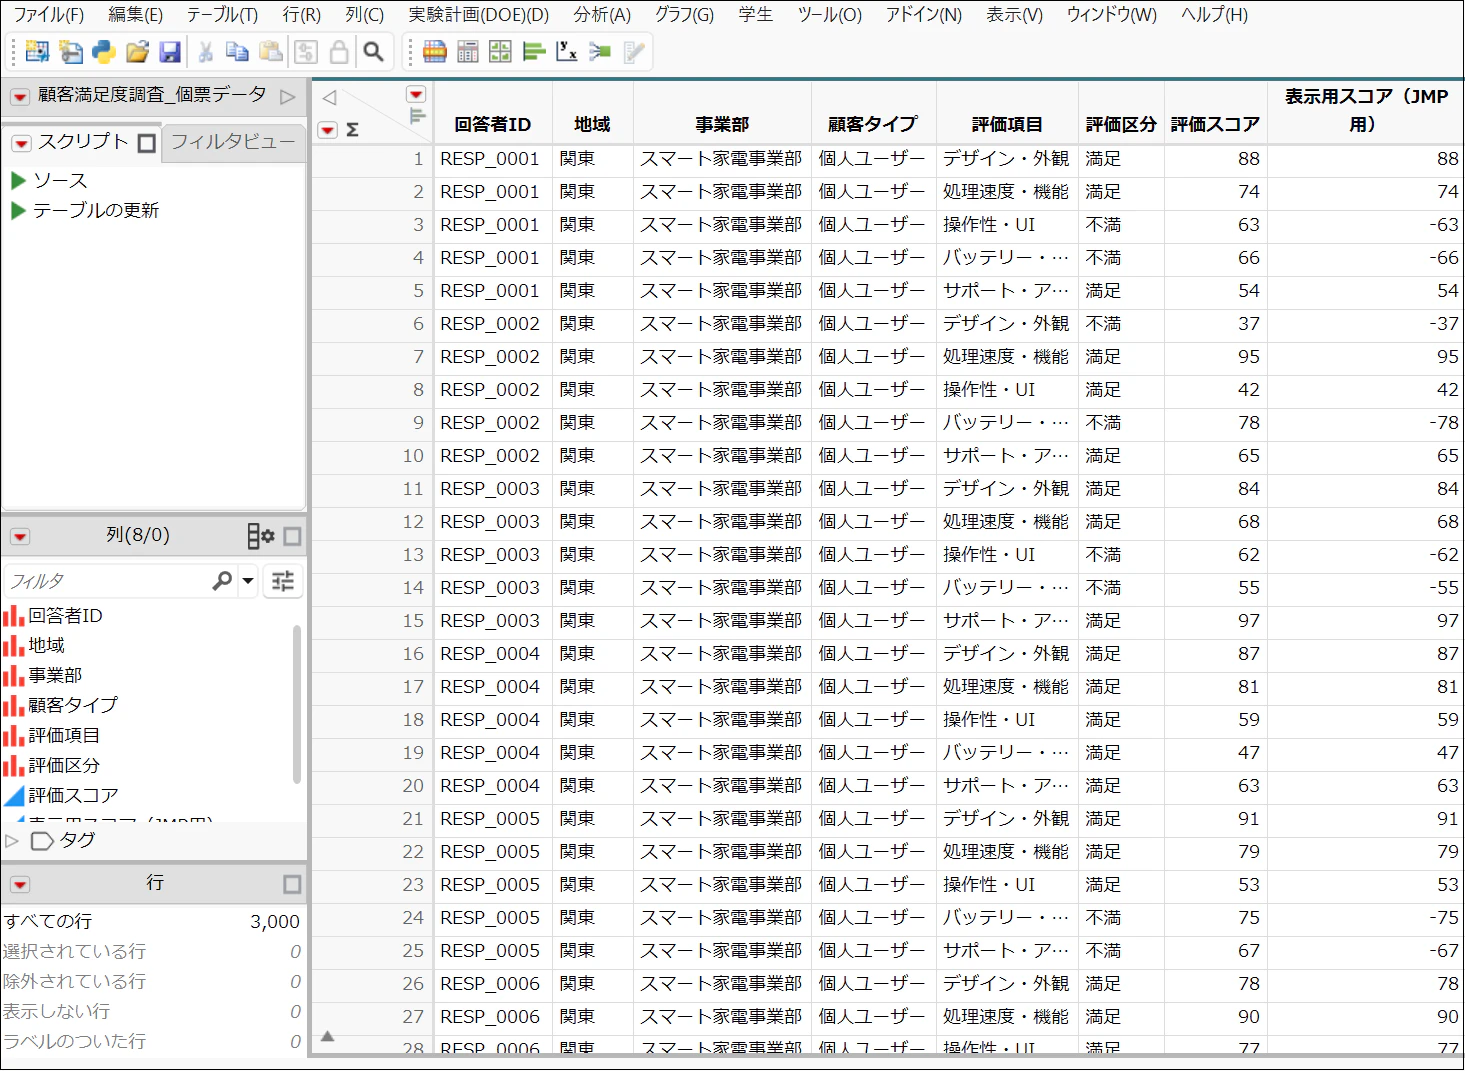Click the Σ sigma icon in table corner

[x=352, y=130]
